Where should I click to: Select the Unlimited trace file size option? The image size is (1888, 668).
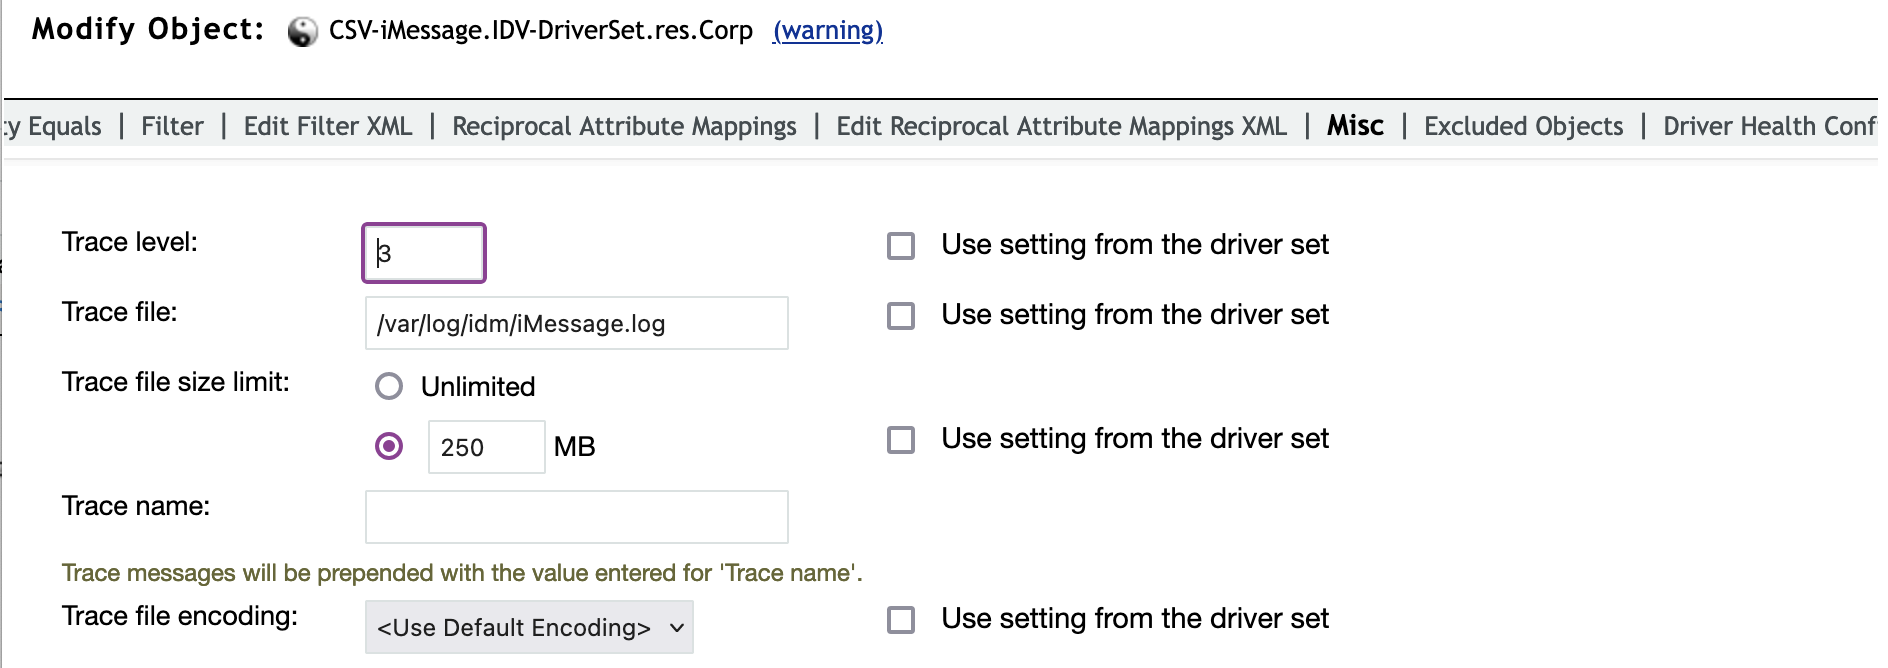click(x=389, y=386)
